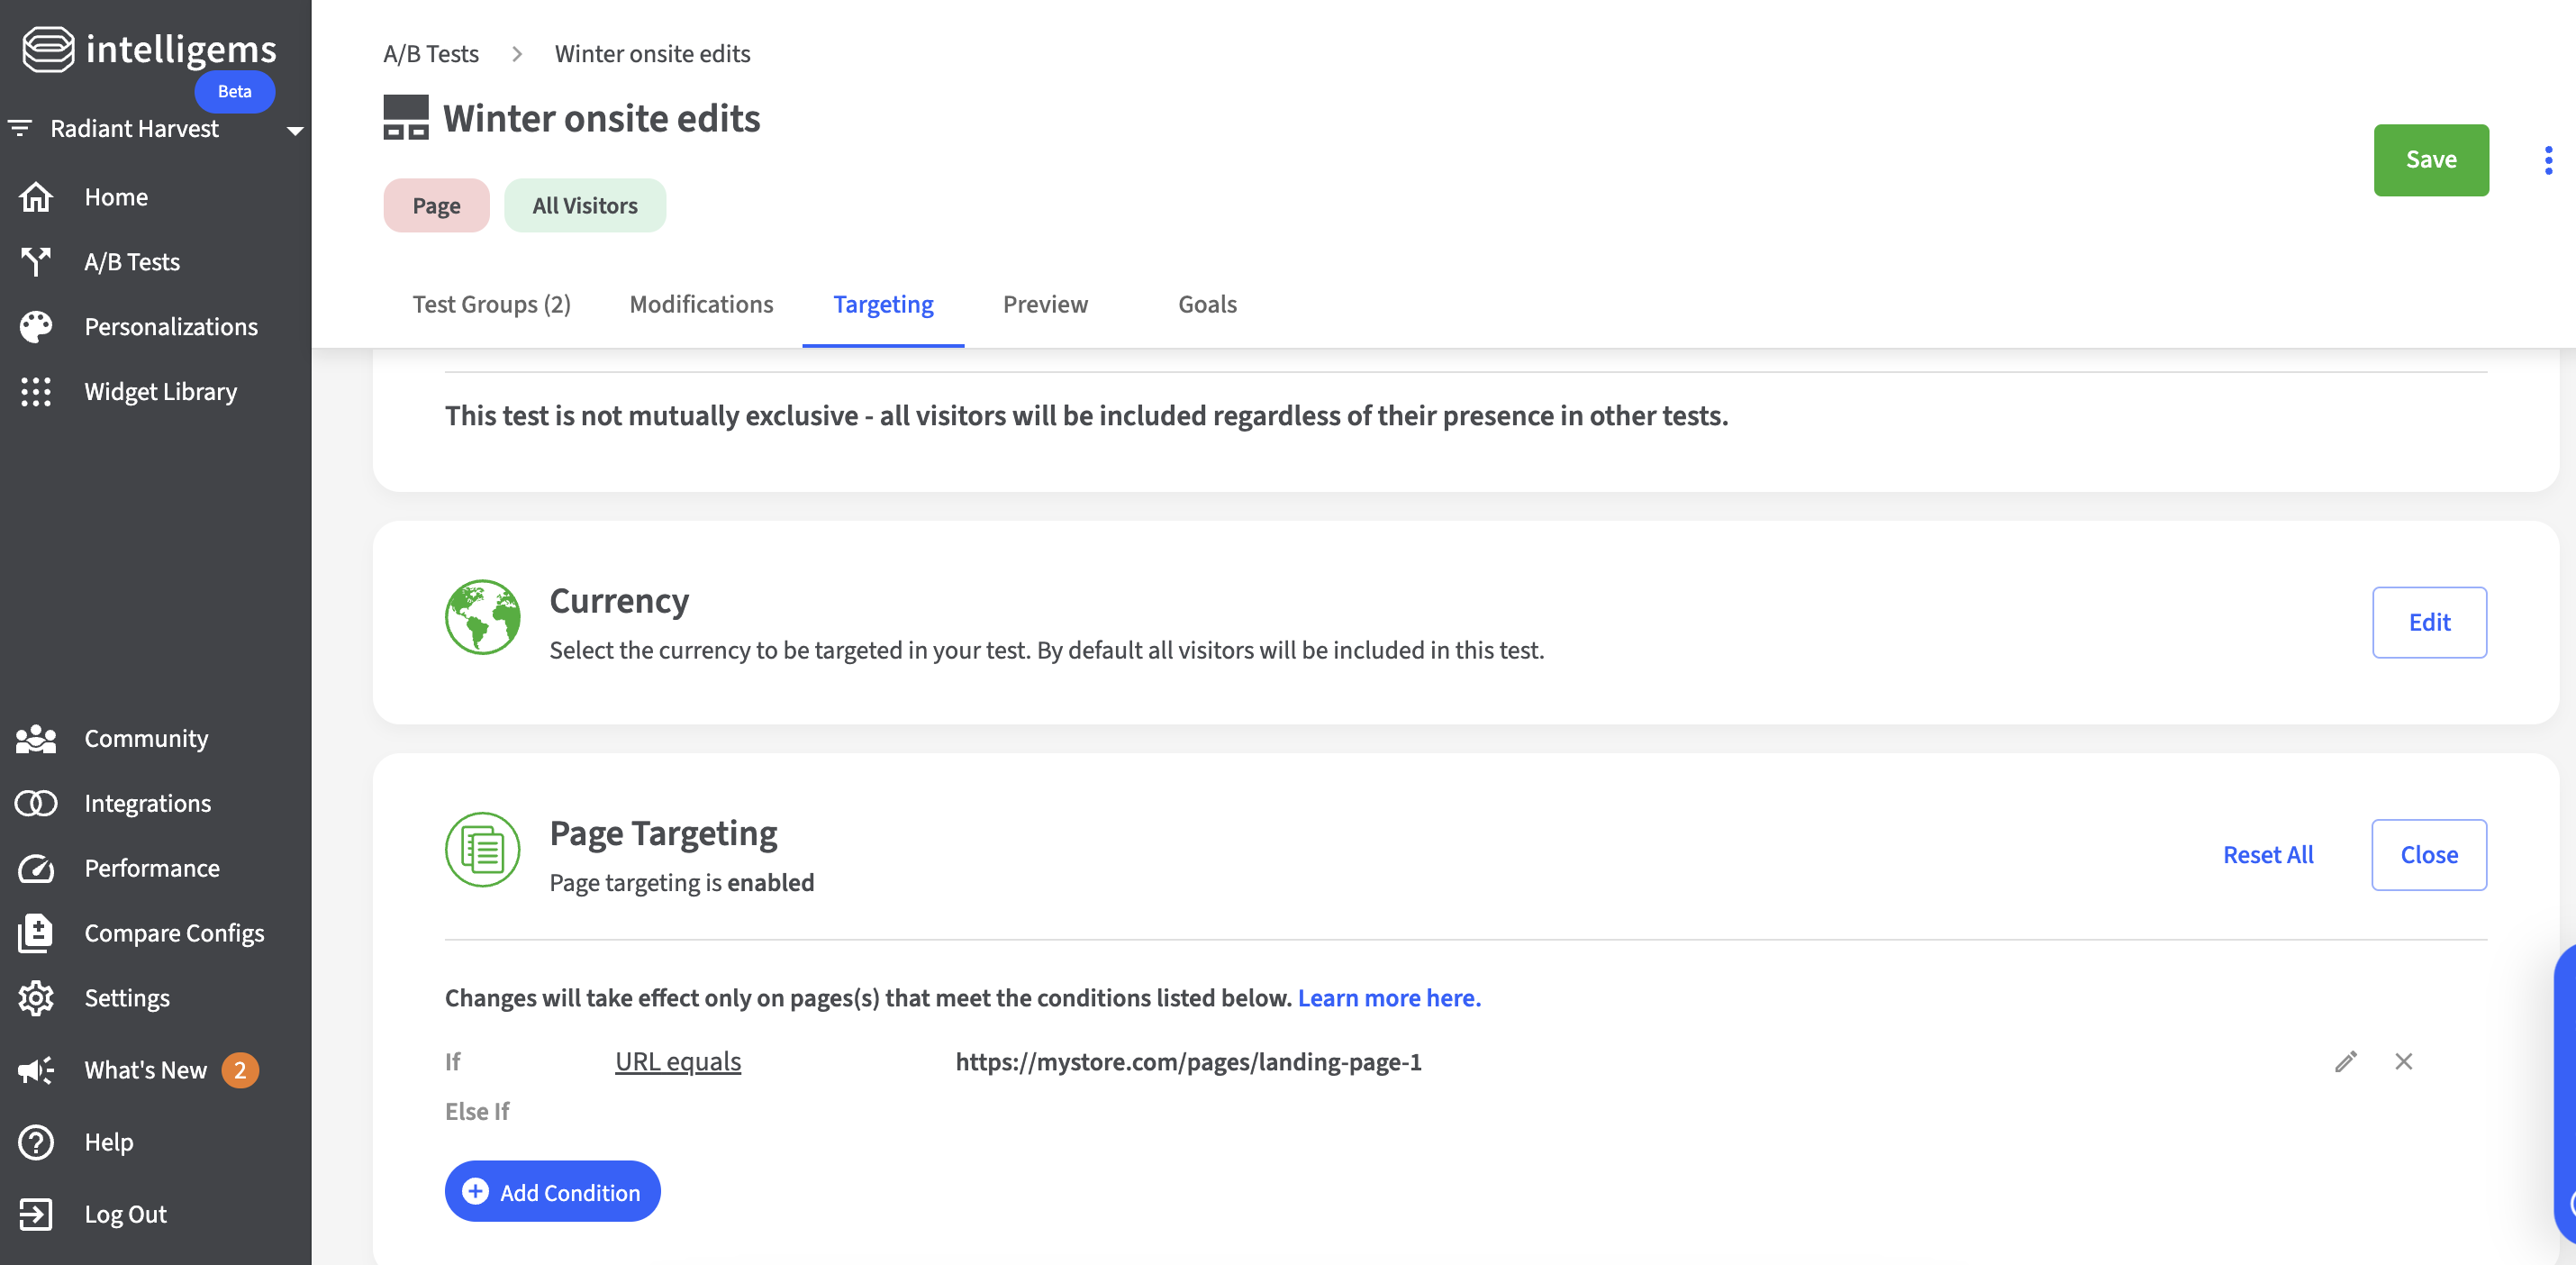Screen dimensions: 2576x1265
Task: Switch to the Goals tab
Action: click(1207, 304)
